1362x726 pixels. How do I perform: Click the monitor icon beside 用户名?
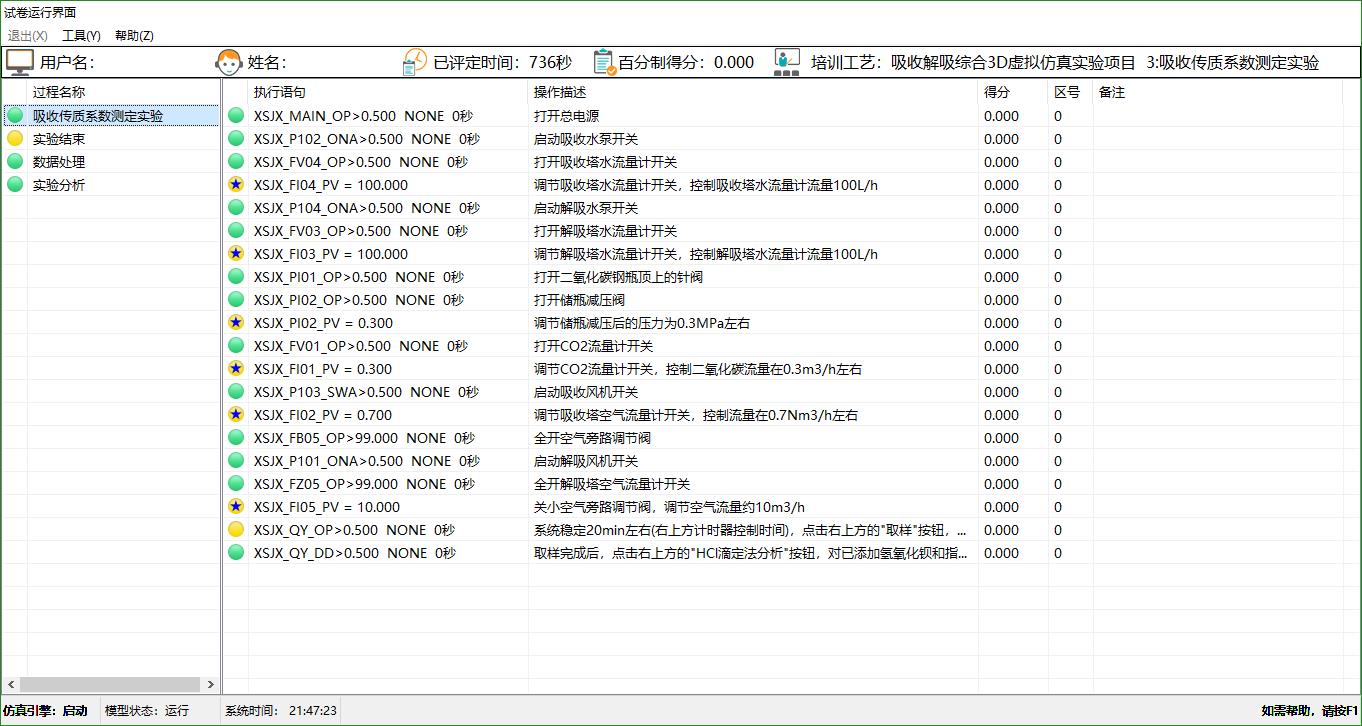21,61
